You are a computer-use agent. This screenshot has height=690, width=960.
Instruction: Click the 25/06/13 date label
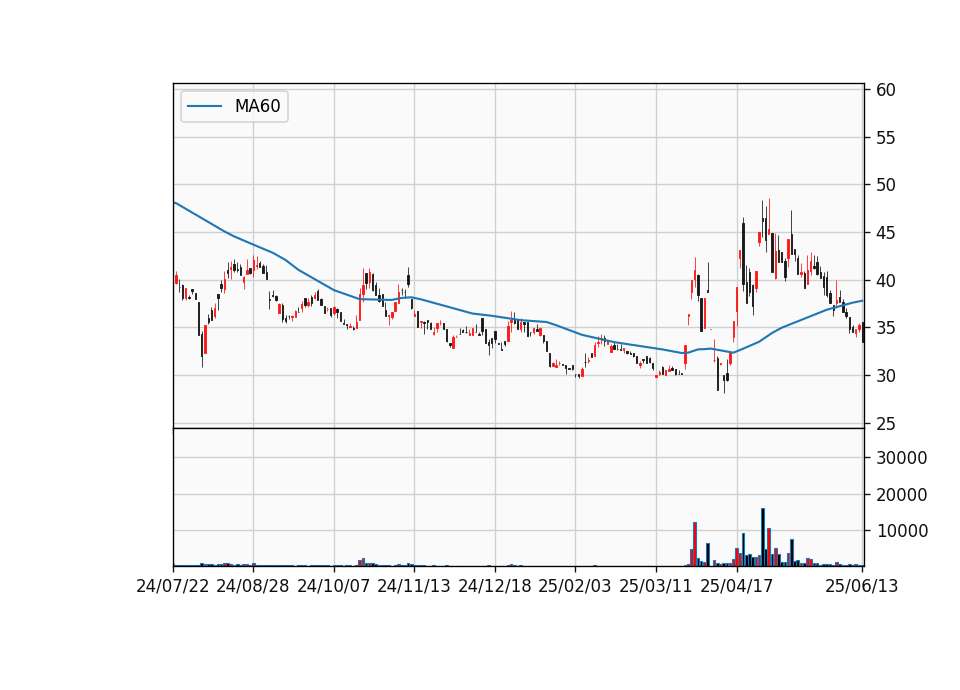(861, 586)
